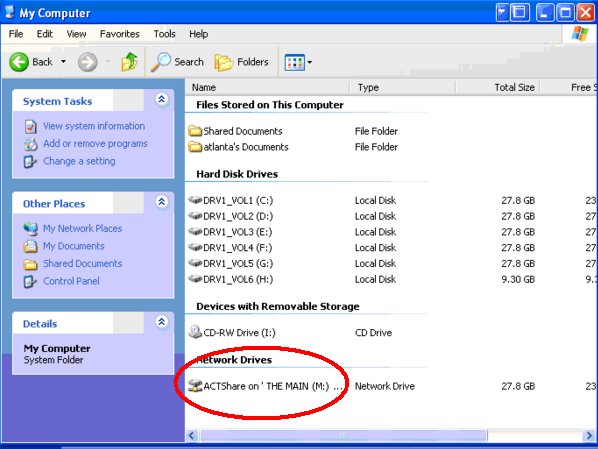Screen dimensions: 598x449
Task: Sort by the Total Size column header
Action: point(497,87)
